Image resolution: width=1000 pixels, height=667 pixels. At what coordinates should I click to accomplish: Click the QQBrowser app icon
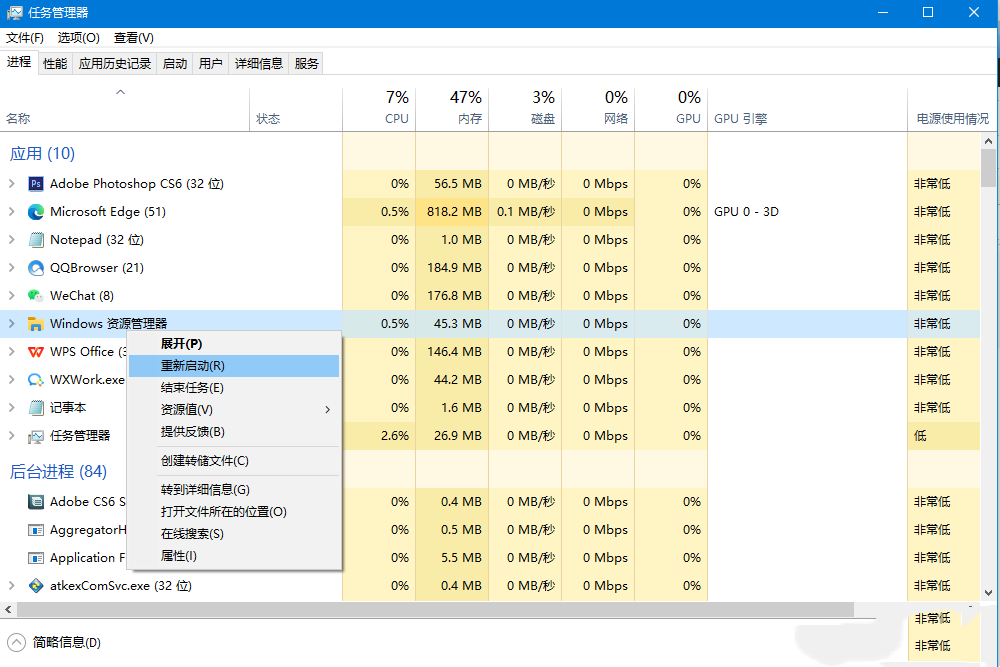coord(34,267)
